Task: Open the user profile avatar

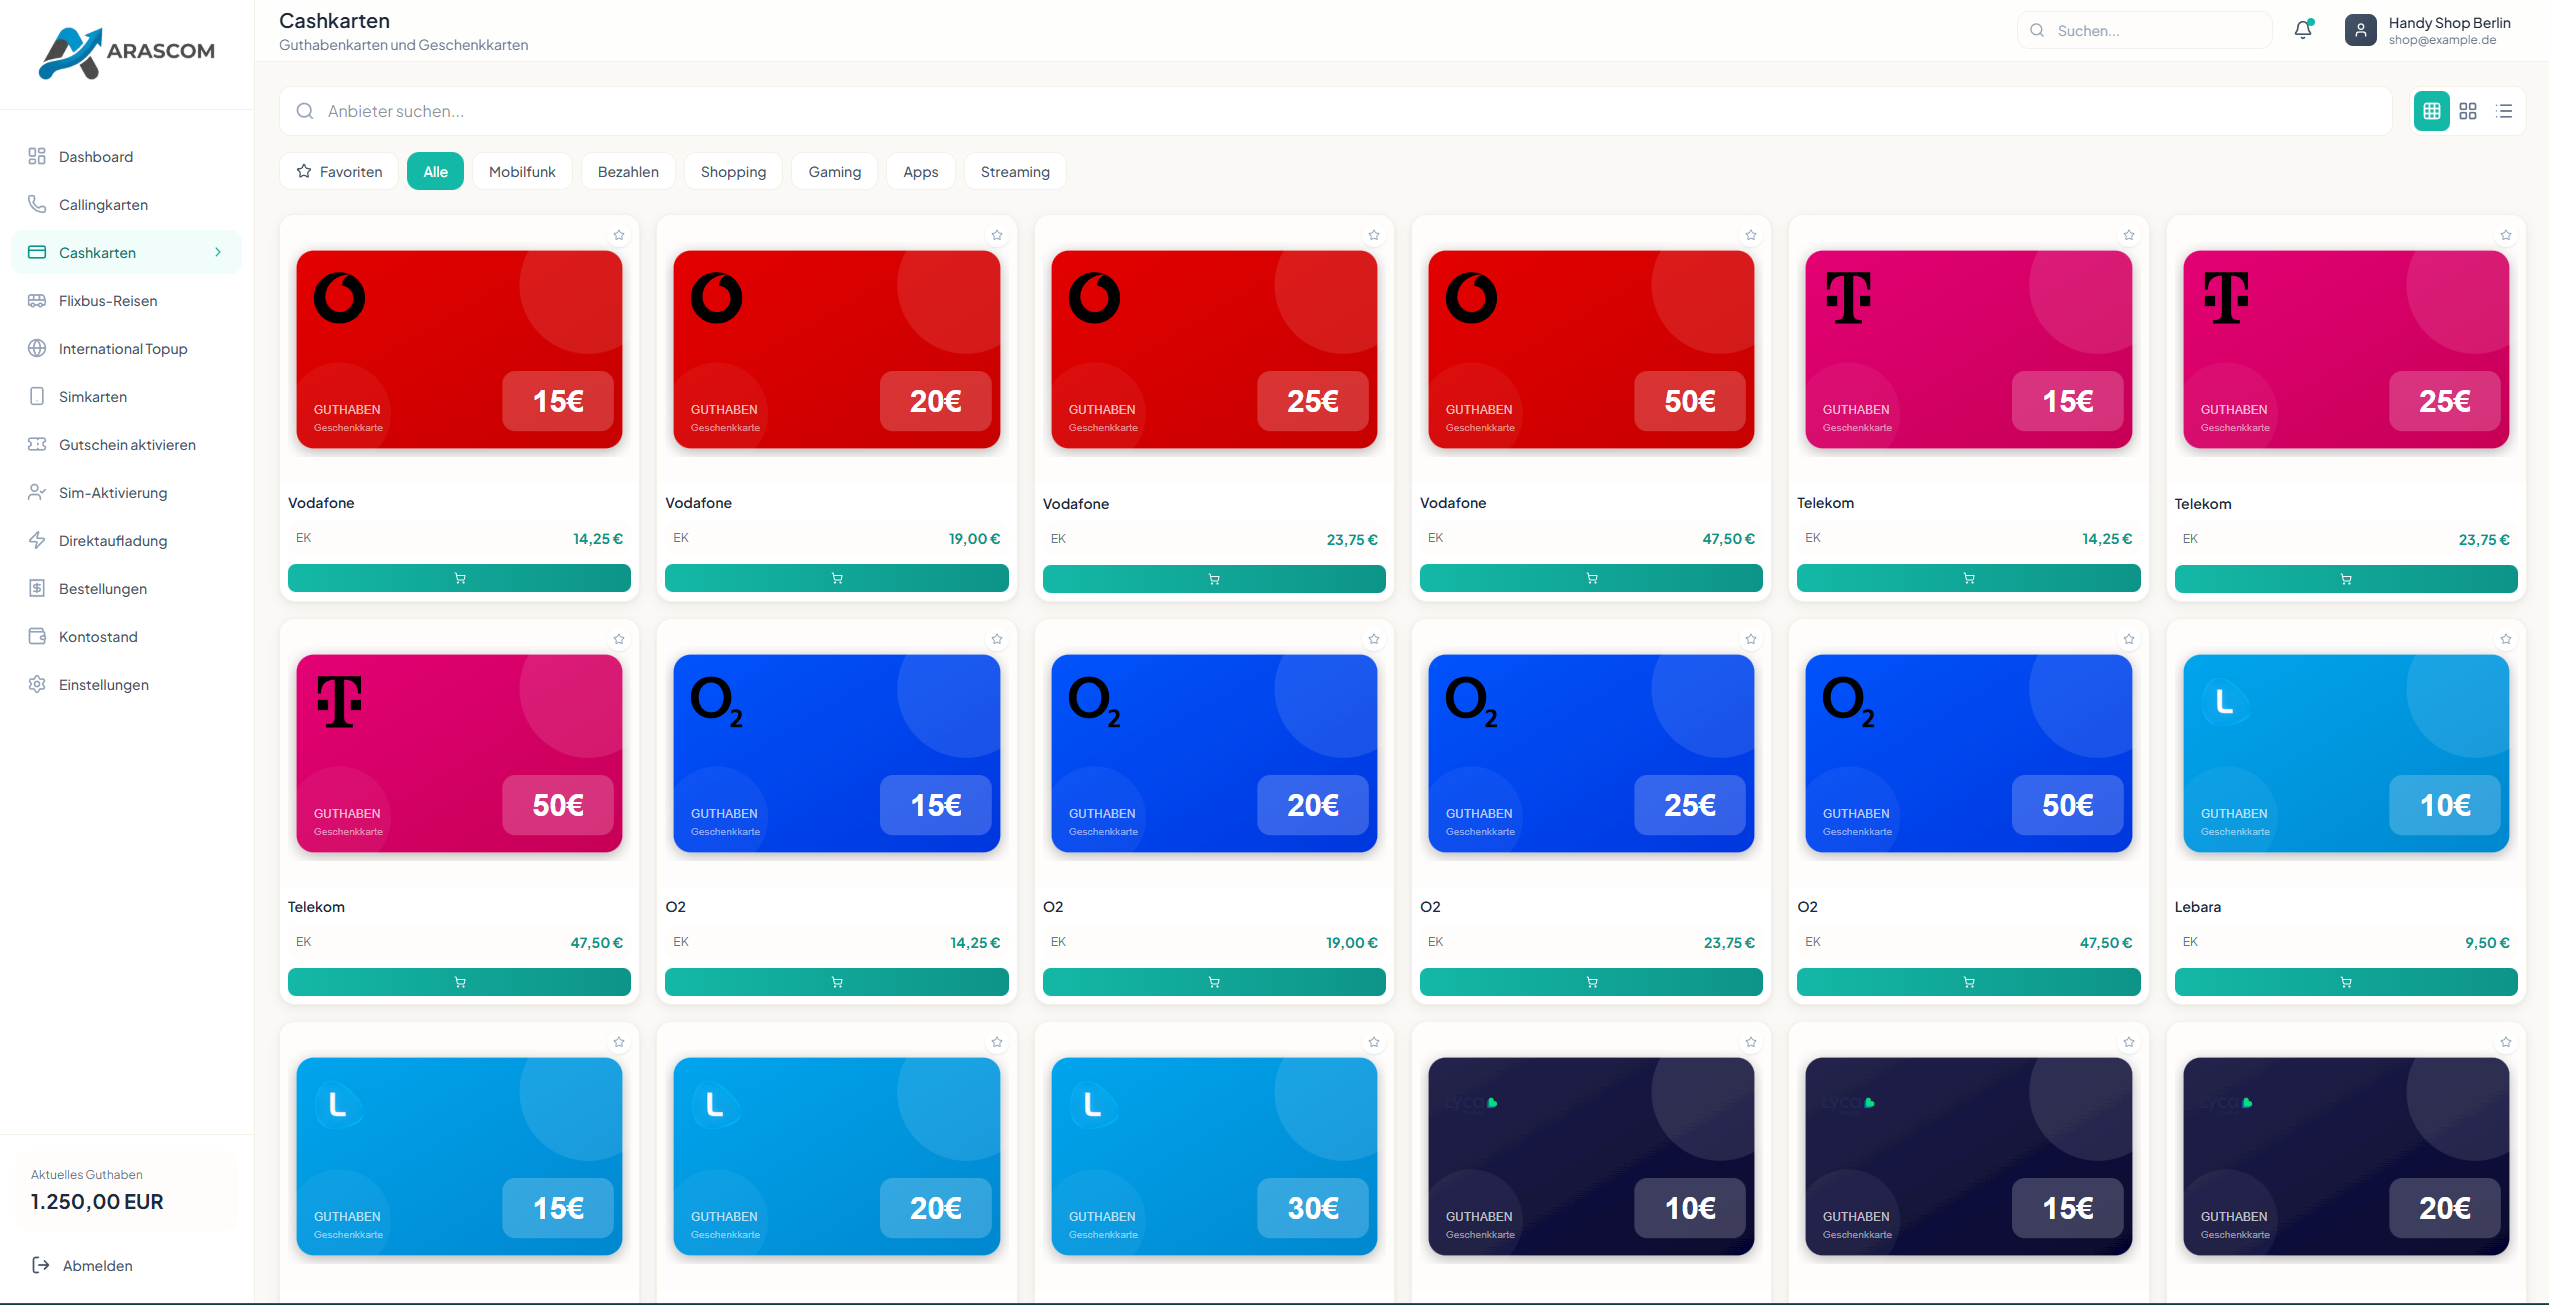Action: coord(2360,30)
